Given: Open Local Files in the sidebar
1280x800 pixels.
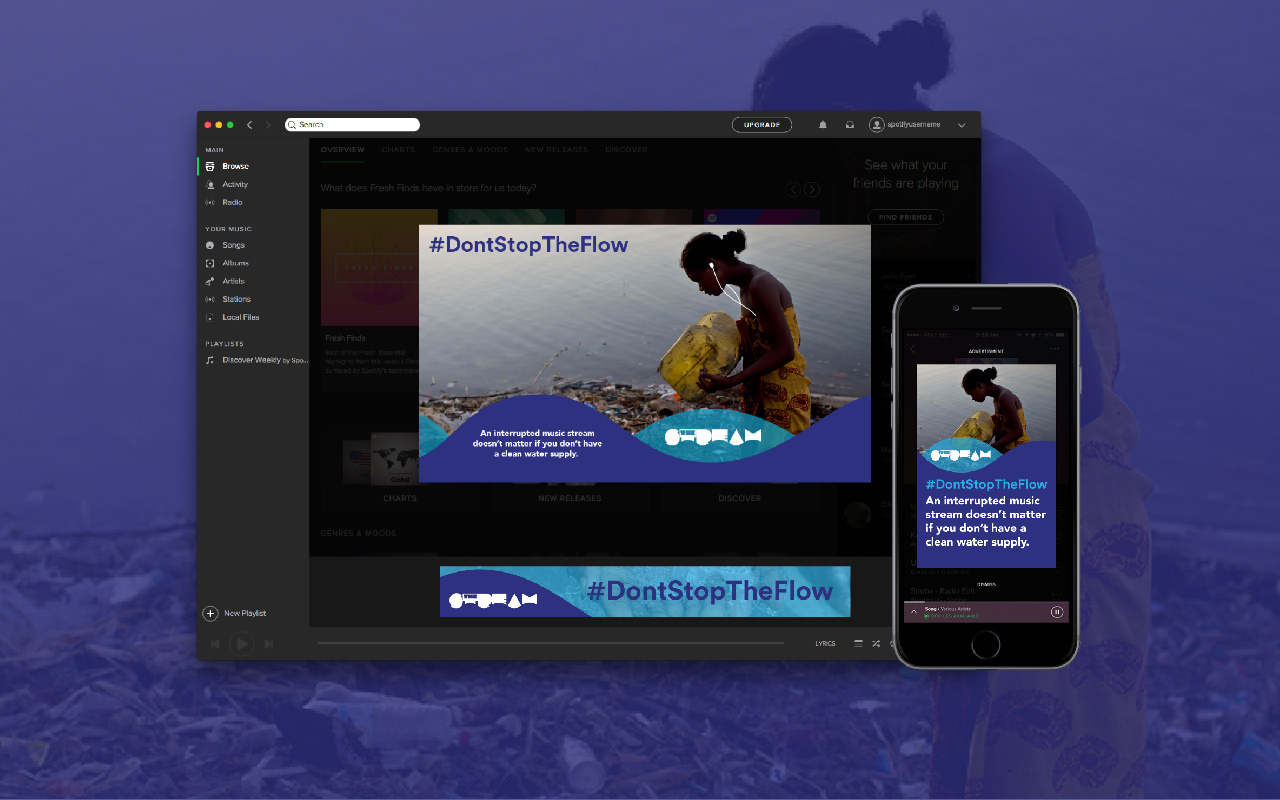Looking at the screenshot, I should pyautogui.click(x=240, y=317).
